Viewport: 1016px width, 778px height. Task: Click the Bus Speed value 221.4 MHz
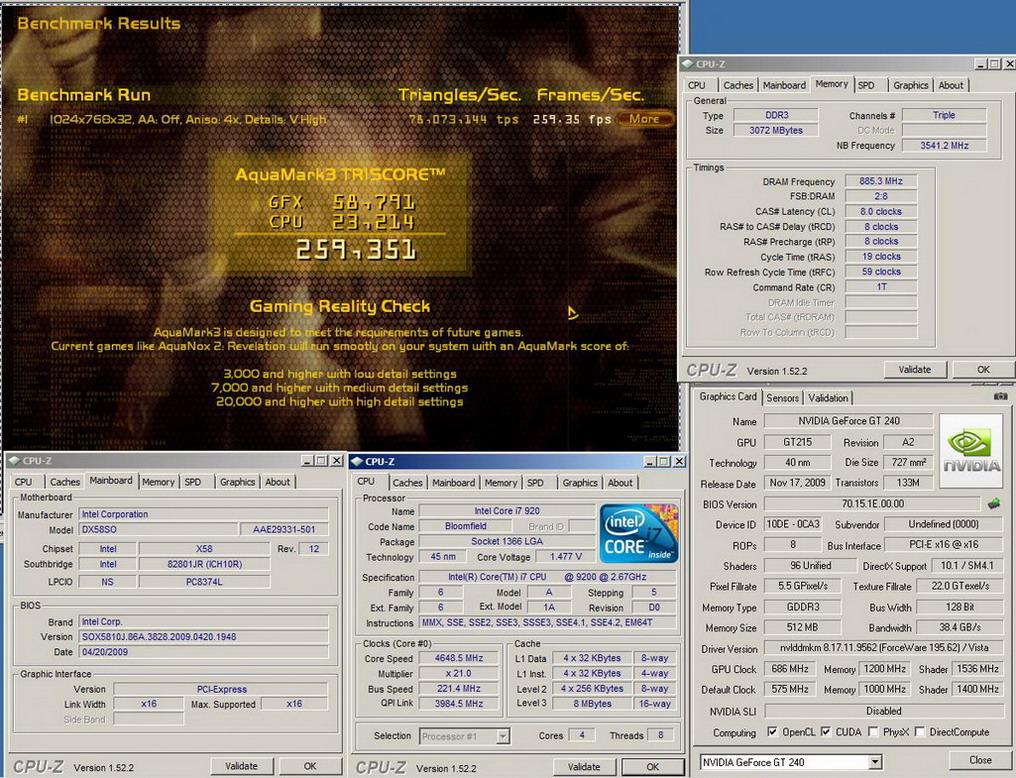459,688
